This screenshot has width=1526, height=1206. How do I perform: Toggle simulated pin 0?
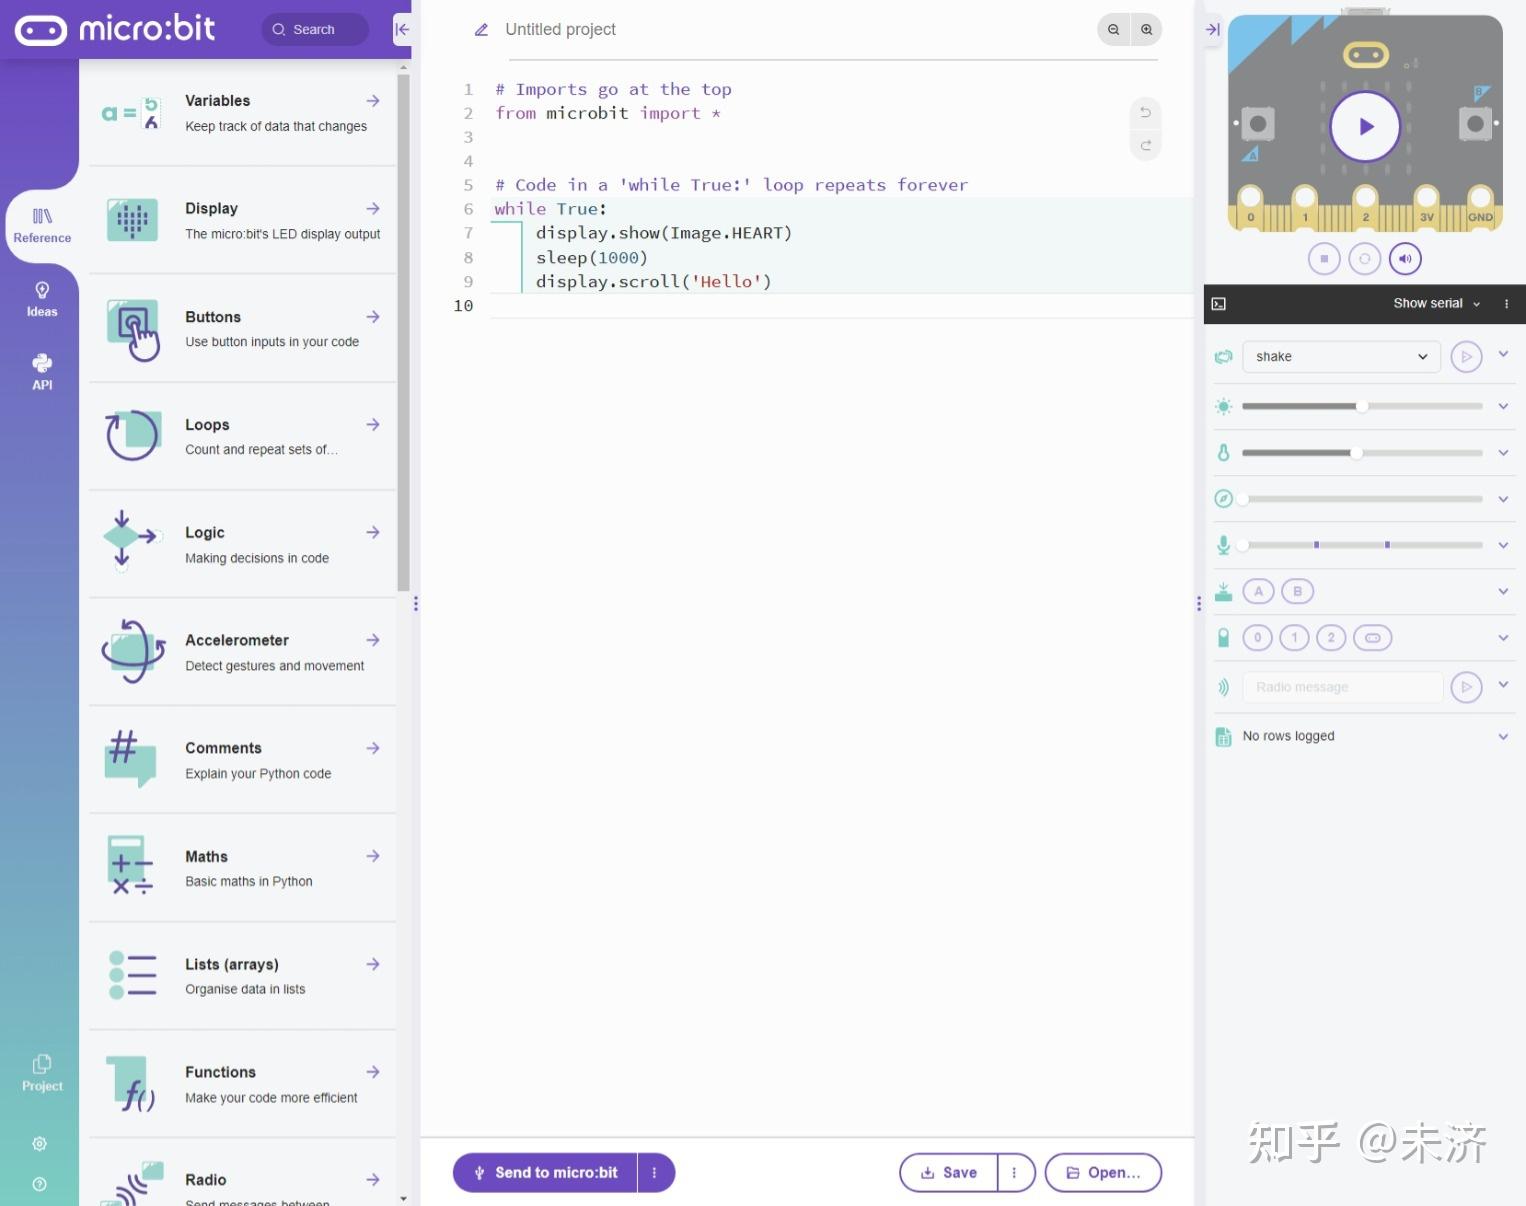point(1258,638)
